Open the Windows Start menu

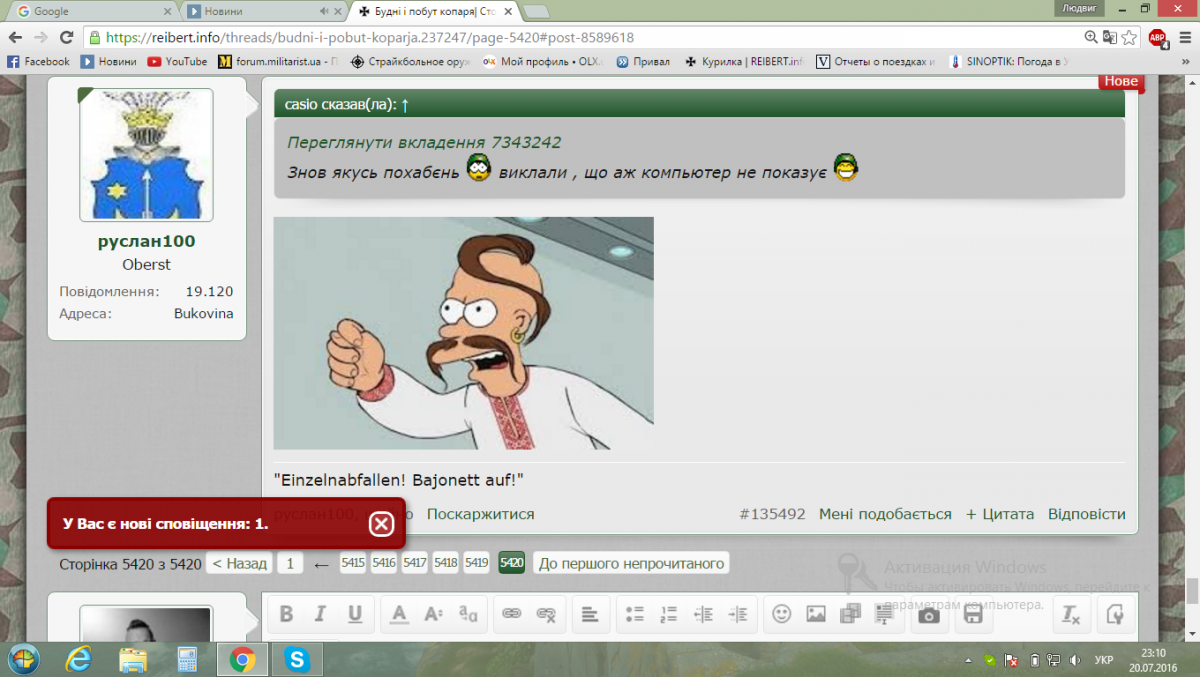22,659
